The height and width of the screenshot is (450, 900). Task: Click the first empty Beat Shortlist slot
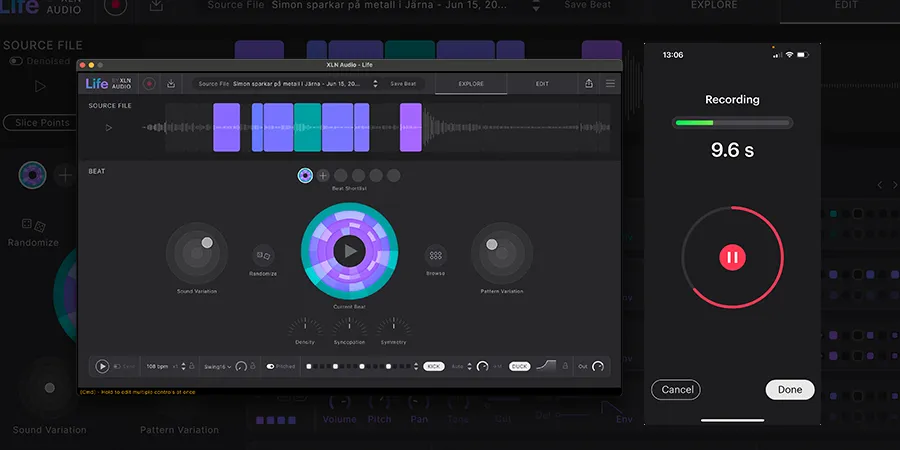tap(341, 176)
